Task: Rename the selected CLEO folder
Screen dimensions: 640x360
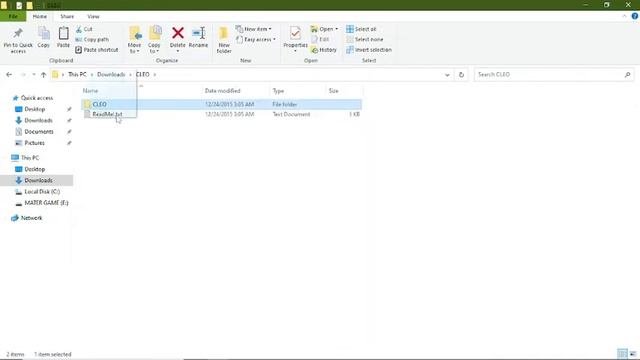Action: 198,38
